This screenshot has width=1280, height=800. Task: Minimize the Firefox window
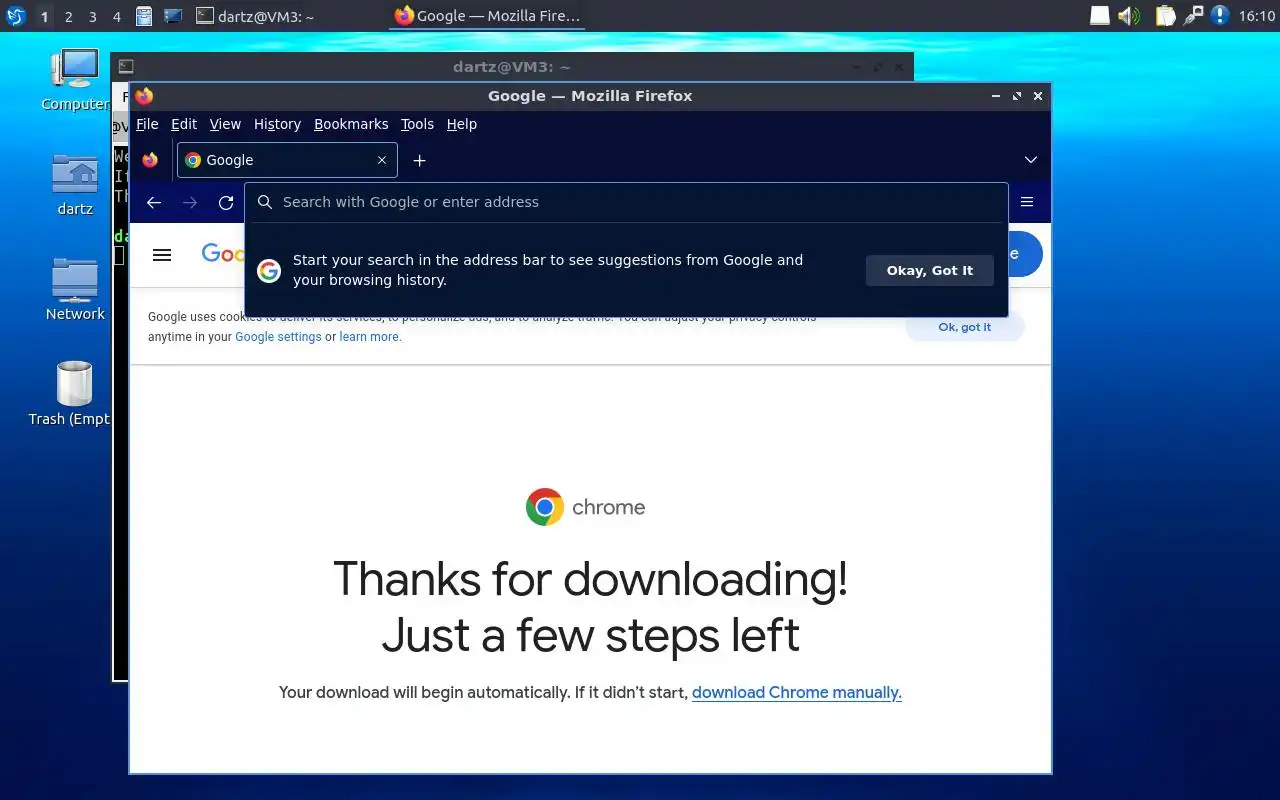pyautogui.click(x=996, y=96)
